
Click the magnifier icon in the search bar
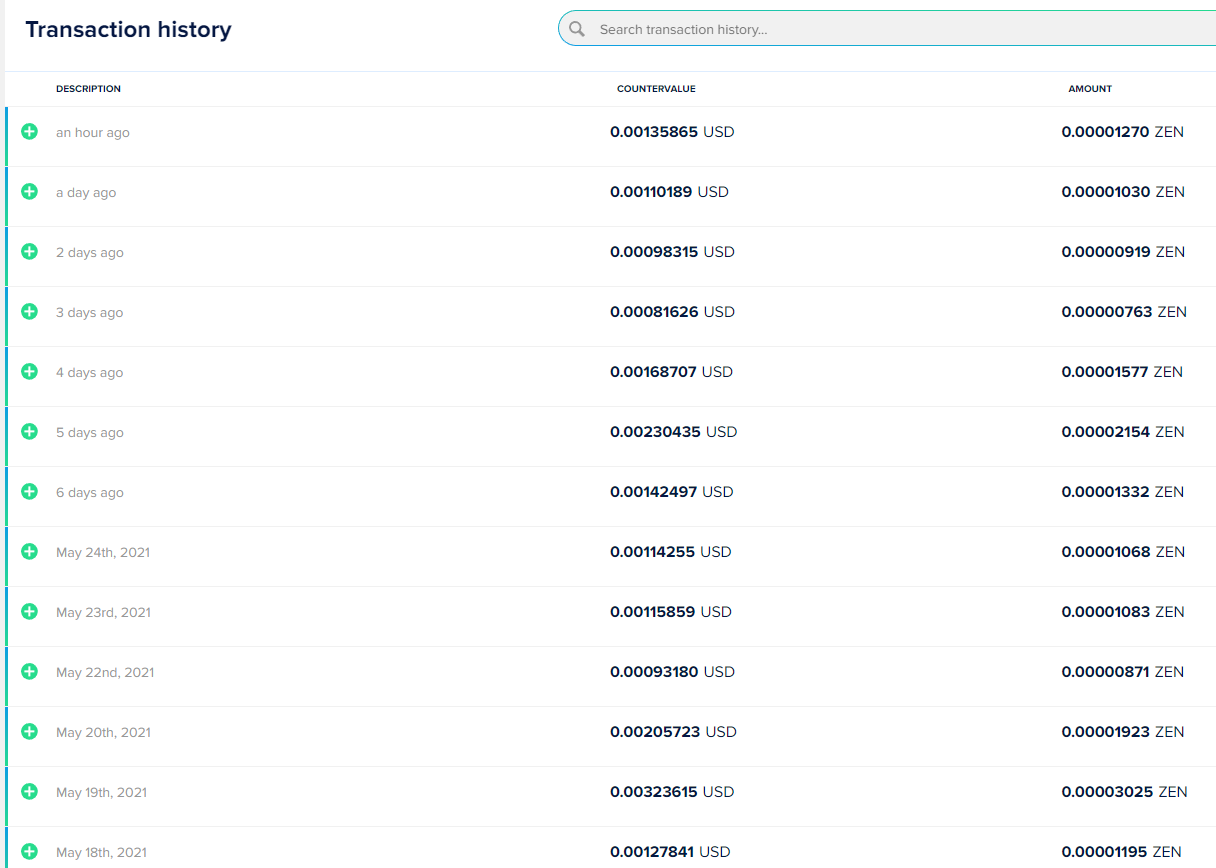577,29
